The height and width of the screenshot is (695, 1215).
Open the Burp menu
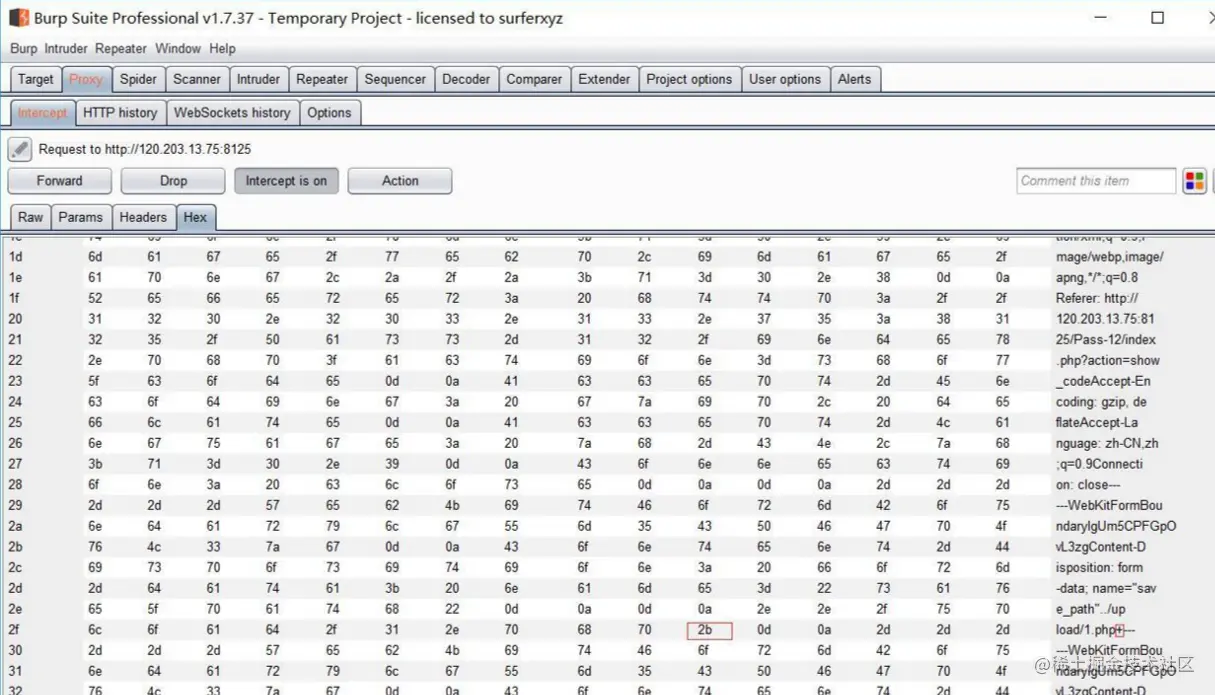tap(24, 48)
